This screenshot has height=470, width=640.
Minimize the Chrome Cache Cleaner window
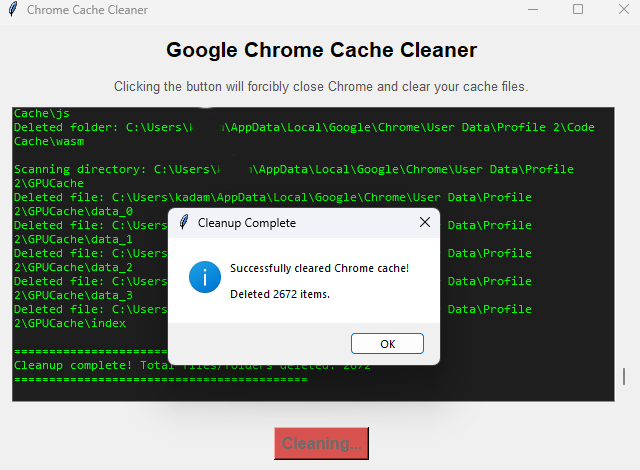(532, 10)
